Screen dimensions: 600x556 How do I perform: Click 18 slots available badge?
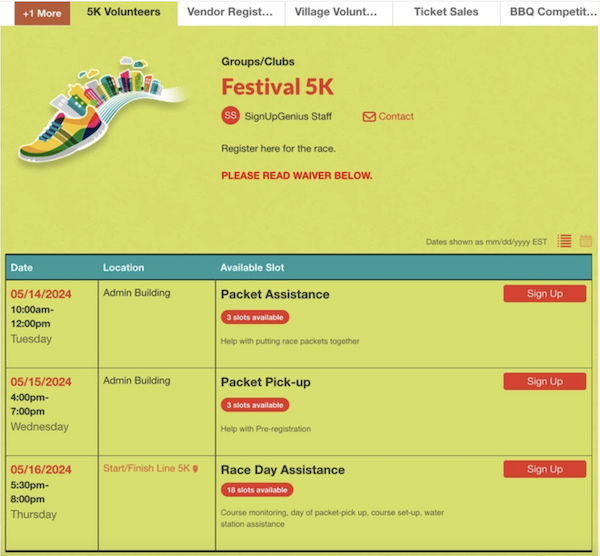257,490
